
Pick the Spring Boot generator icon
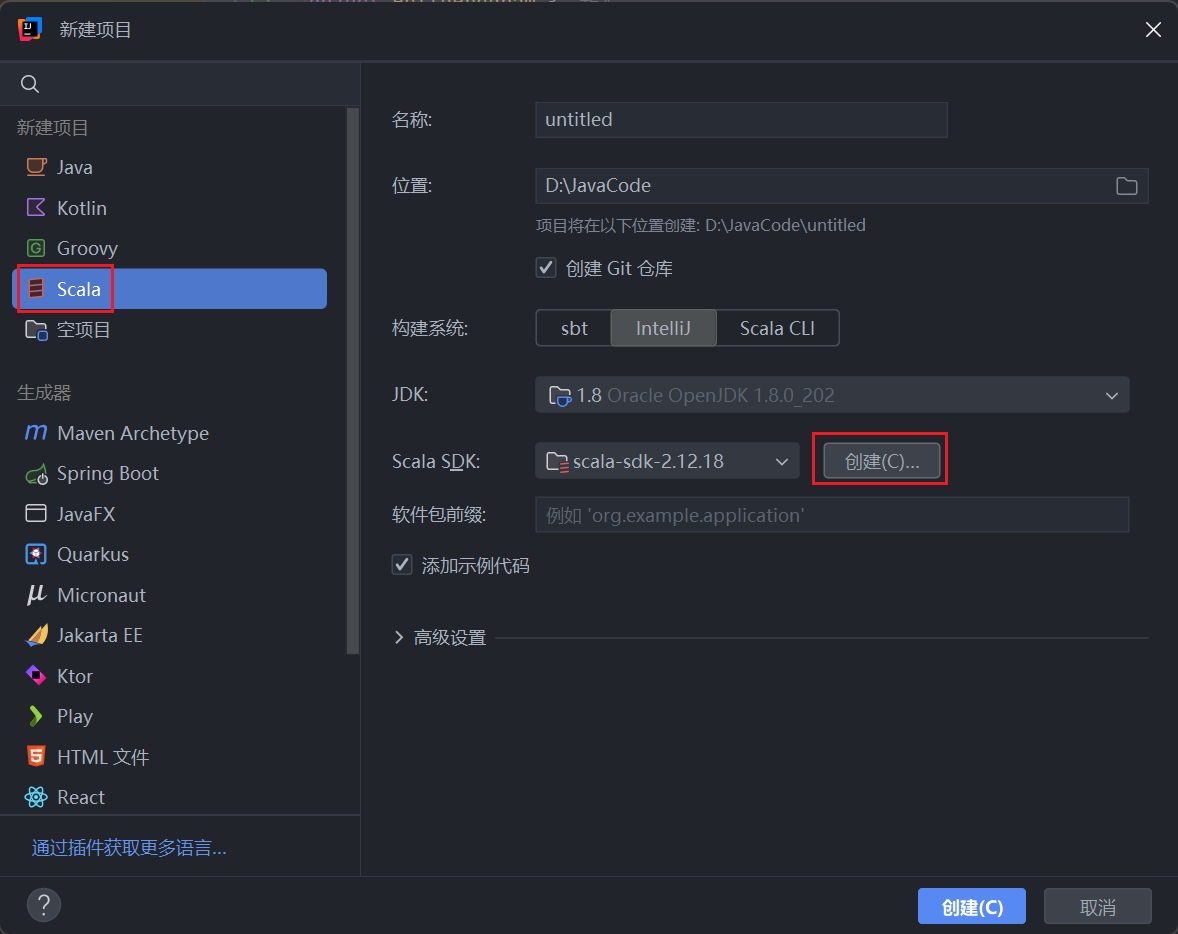coord(36,474)
